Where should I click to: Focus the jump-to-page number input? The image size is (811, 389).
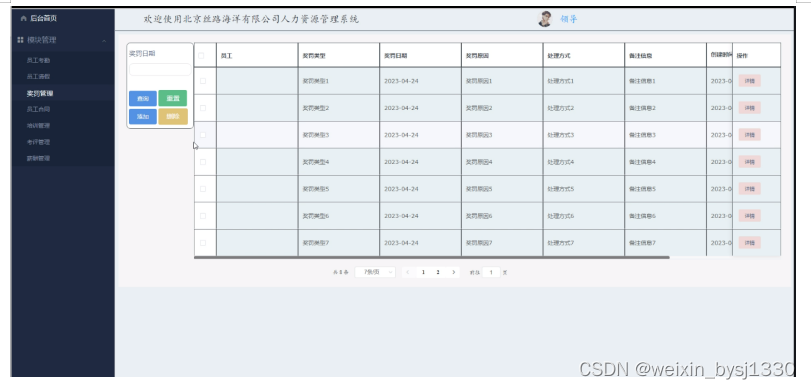(x=491, y=272)
